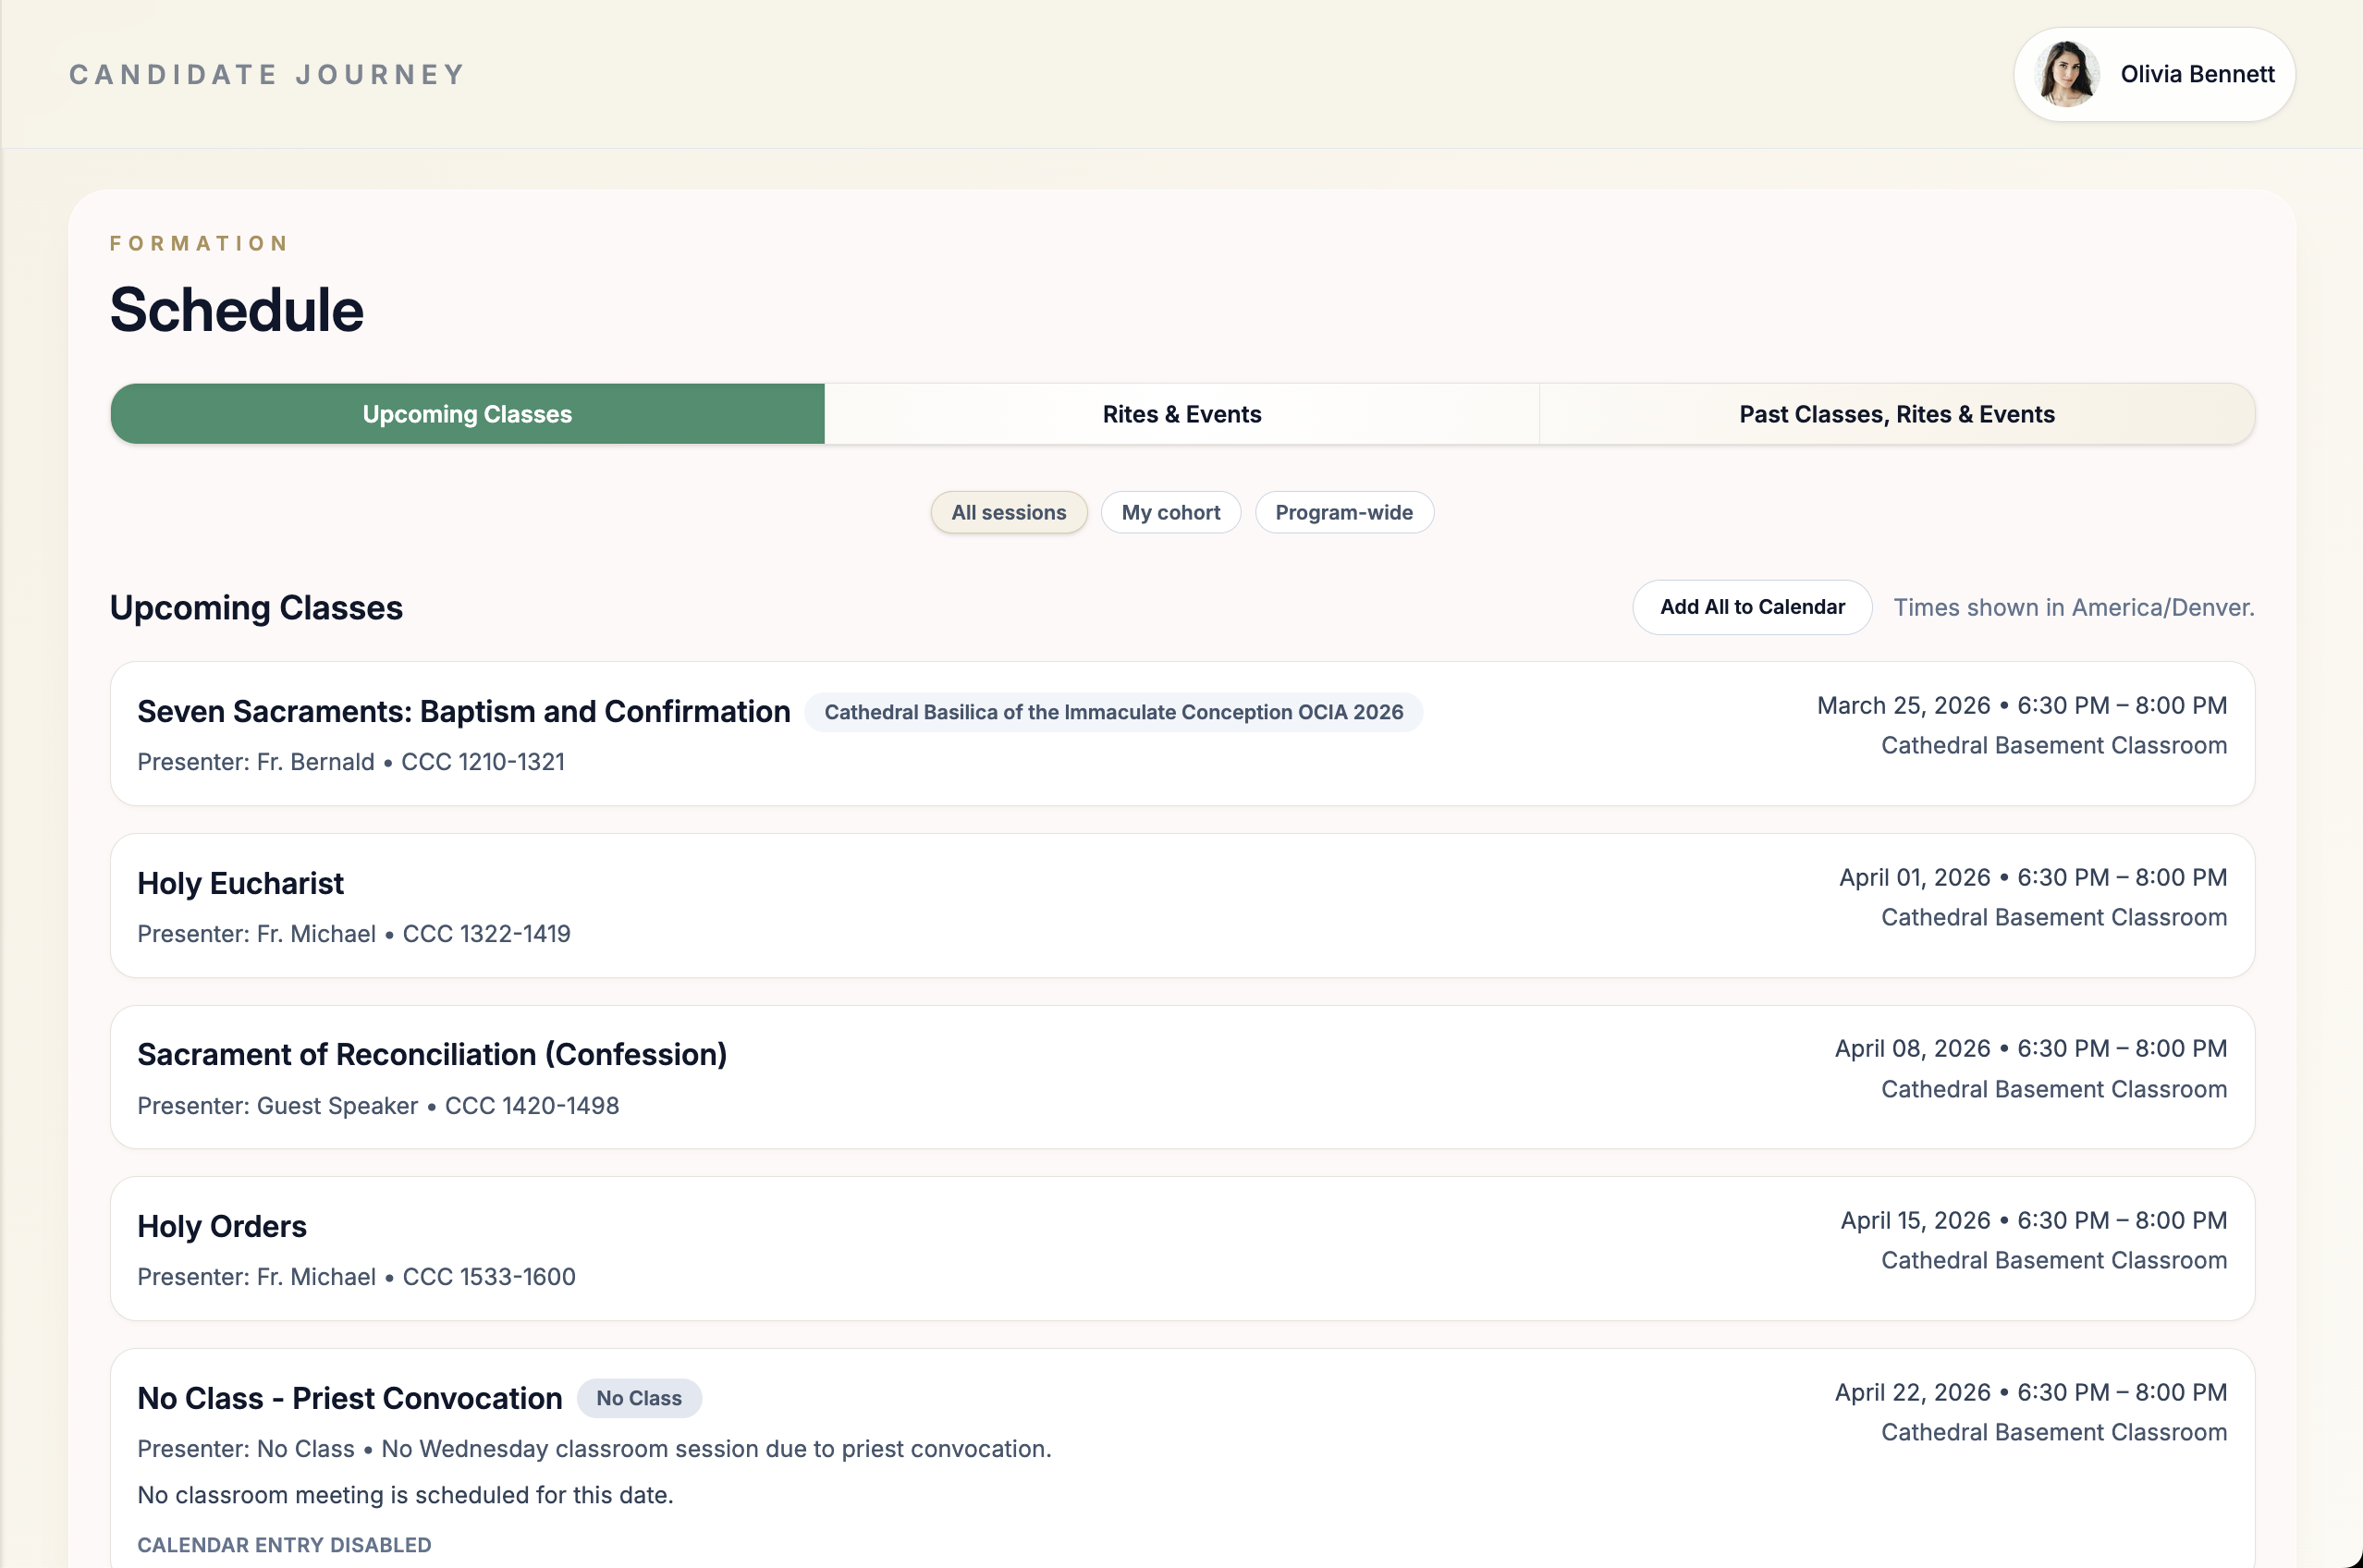Image resolution: width=2363 pixels, height=1568 pixels.
Task: Open Sacrament of Reconciliation (Confession) class
Action: [431, 1054]
